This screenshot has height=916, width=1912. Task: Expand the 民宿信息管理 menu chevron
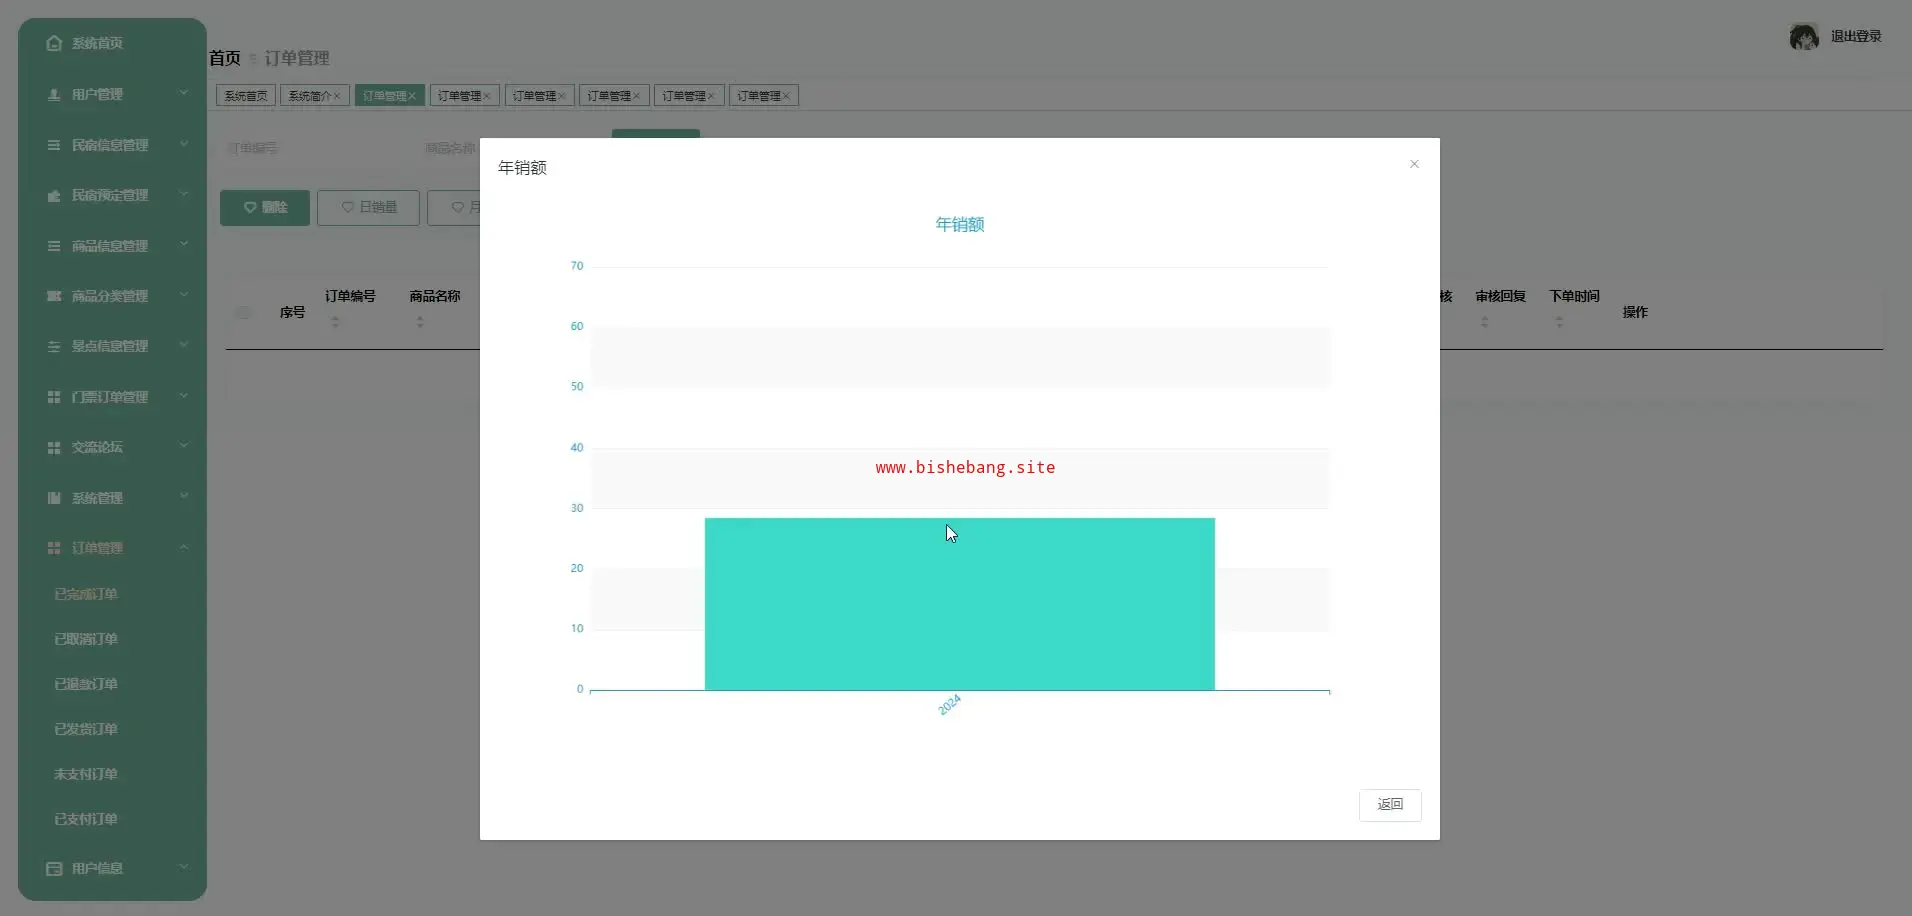click(184, 144)
